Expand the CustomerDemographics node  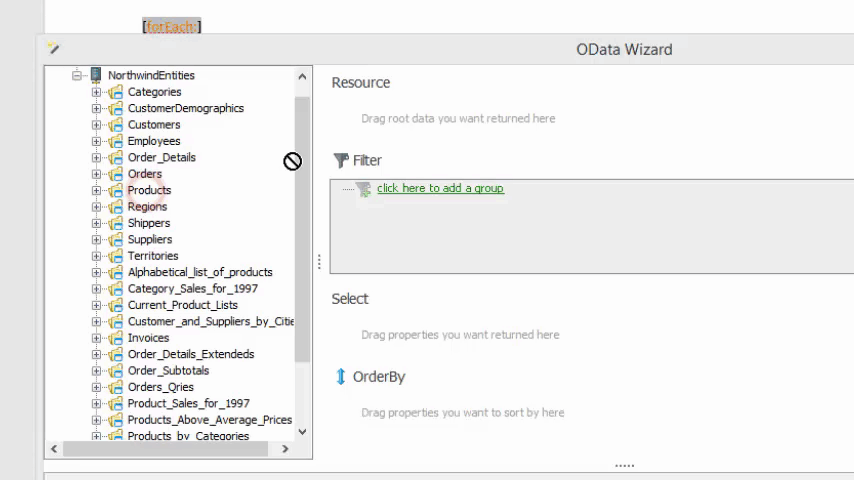pos(96,108)
